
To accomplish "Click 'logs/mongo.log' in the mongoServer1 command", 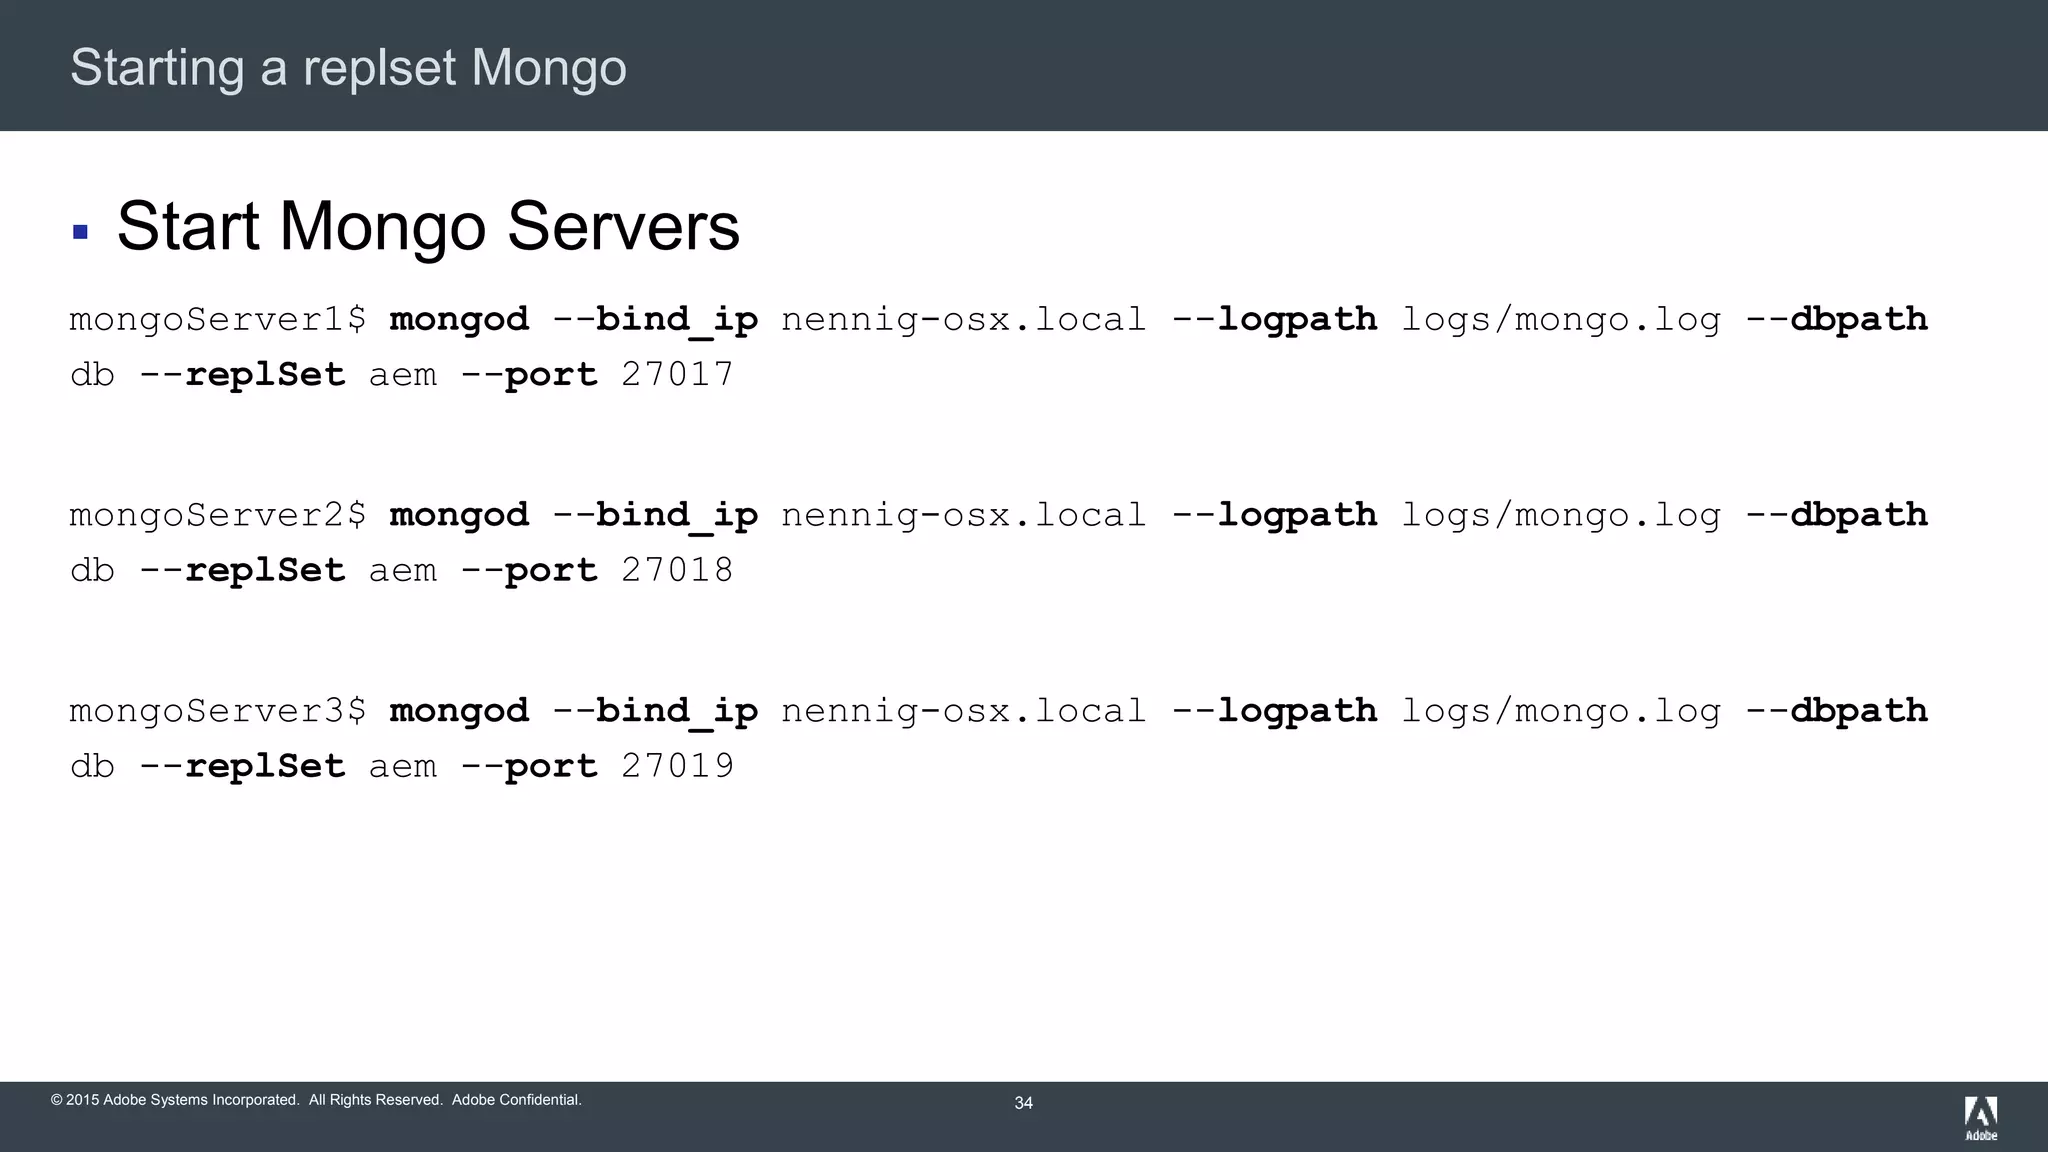I will coord(1561,321).
